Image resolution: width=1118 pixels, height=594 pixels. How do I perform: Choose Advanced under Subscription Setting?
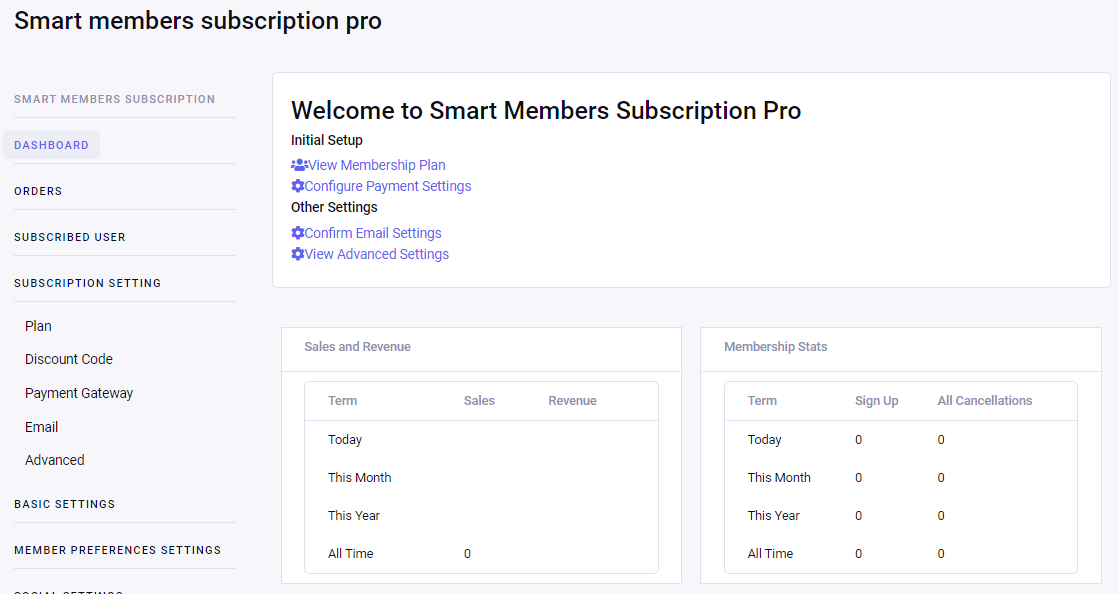click(54, 460)
